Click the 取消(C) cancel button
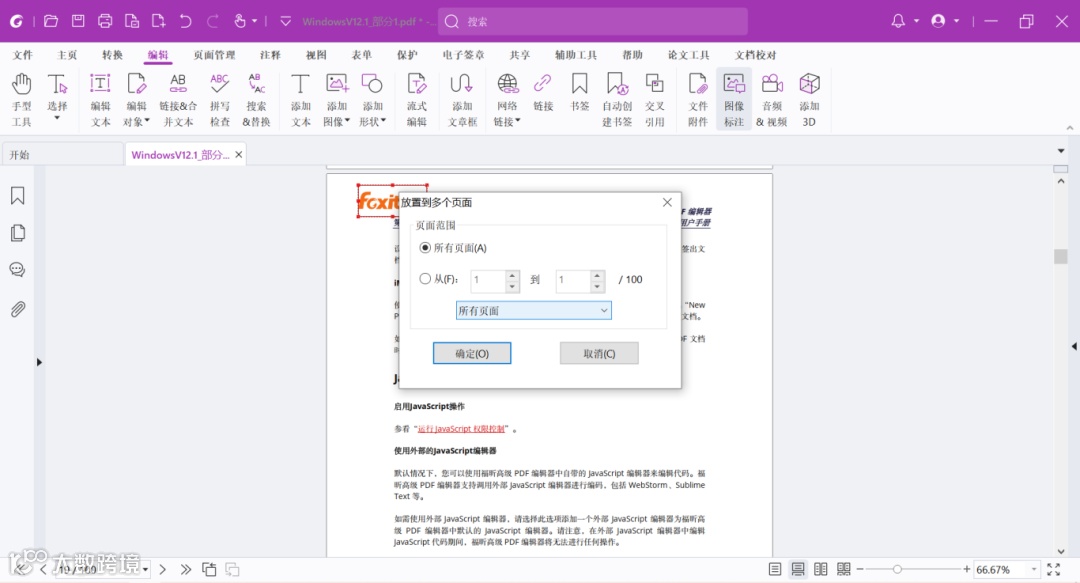The image size is (1080, 583). pos(599,354)
